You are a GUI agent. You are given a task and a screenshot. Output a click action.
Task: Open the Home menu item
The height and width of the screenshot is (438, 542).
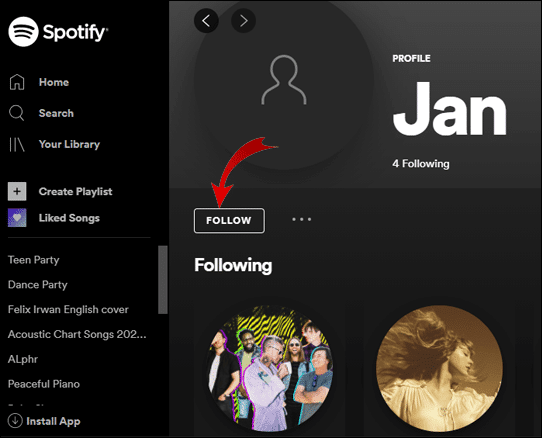(54, 82)
